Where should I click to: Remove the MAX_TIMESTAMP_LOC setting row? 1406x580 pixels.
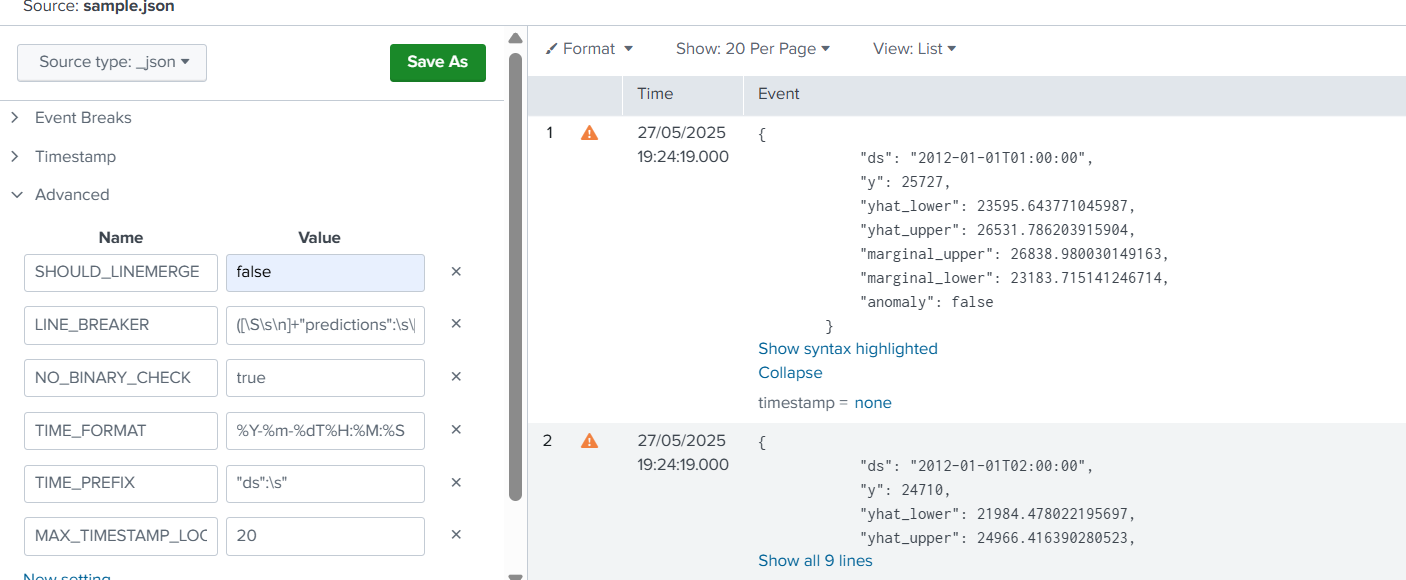pyautogui.click(x=456, y=536)
